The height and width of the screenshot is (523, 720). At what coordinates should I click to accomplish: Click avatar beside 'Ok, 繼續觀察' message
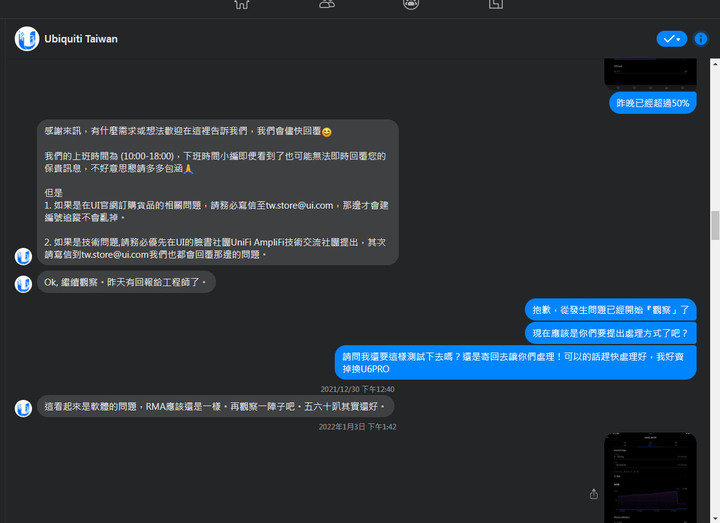(x=23, y=284)
